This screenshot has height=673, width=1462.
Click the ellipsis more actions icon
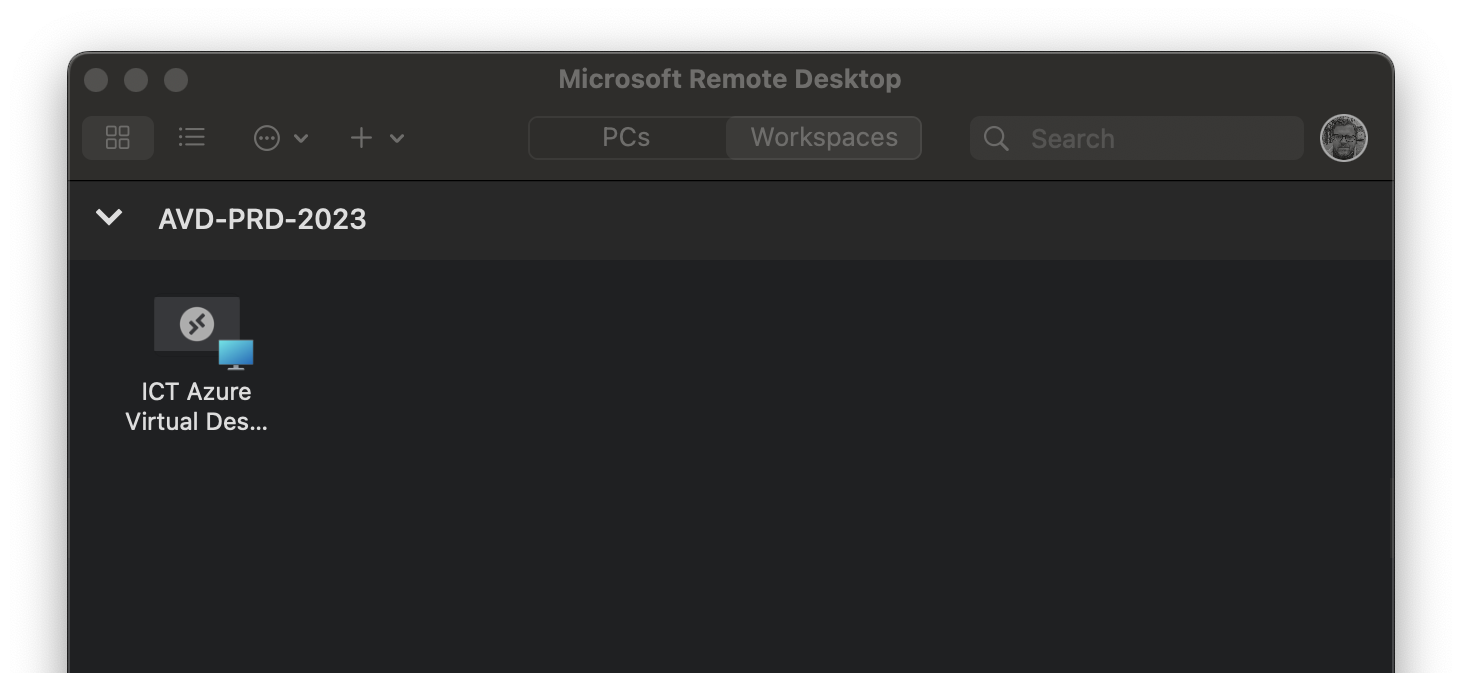tap(267, 138)
